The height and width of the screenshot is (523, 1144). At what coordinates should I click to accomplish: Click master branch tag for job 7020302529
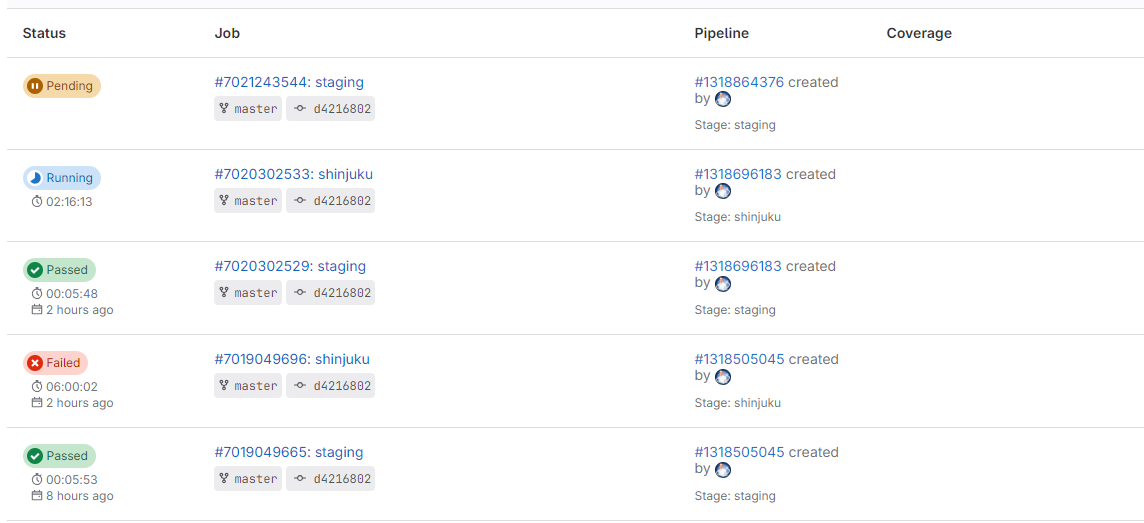point(248,293)
